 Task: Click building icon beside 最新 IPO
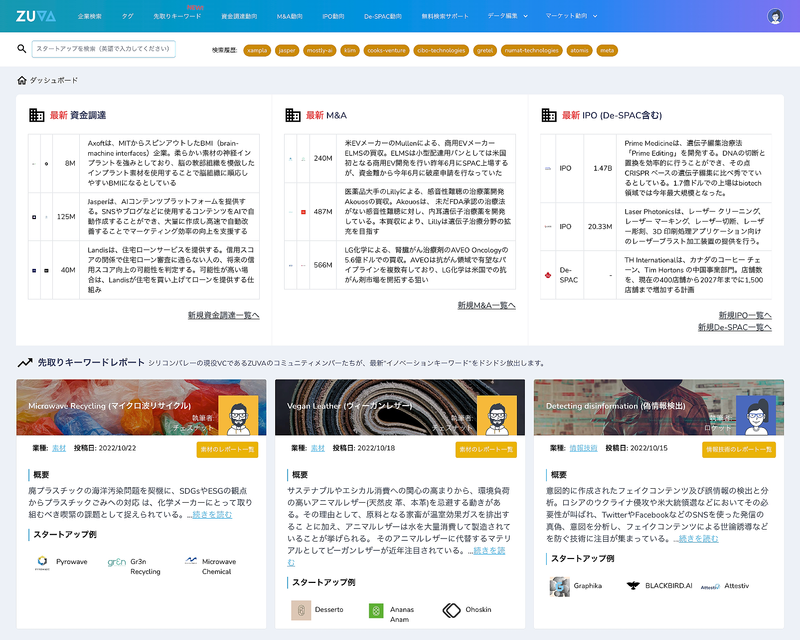(549, 115)
